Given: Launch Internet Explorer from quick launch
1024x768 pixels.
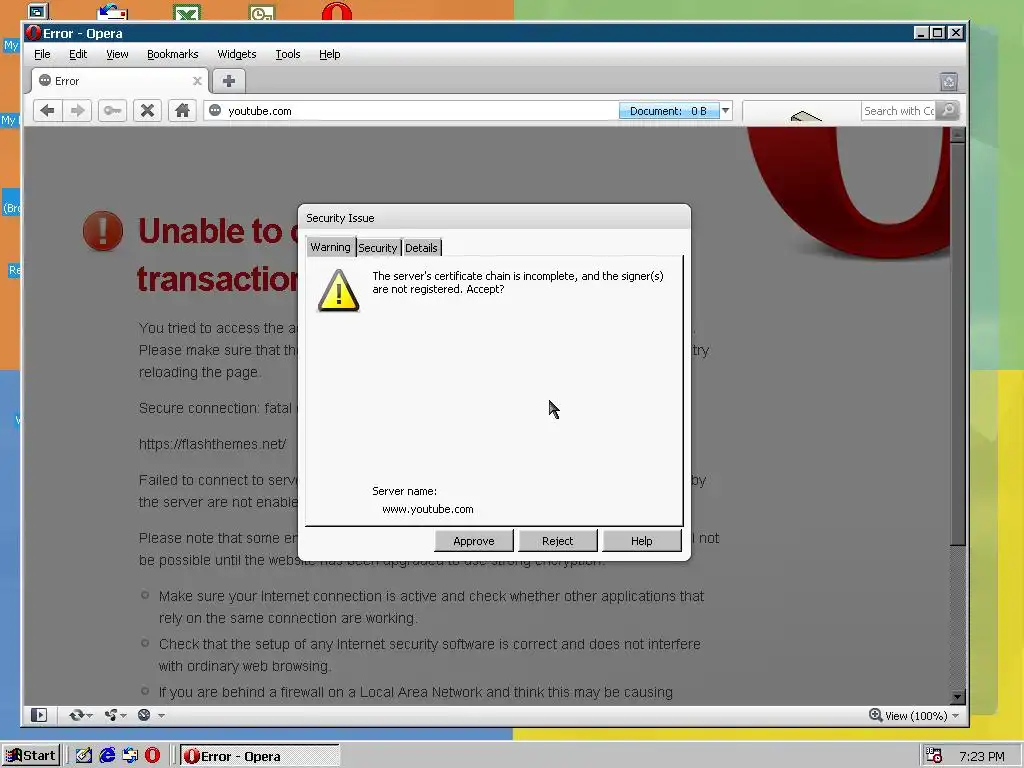Looking at the screenshot, I should tap(107, 756).
